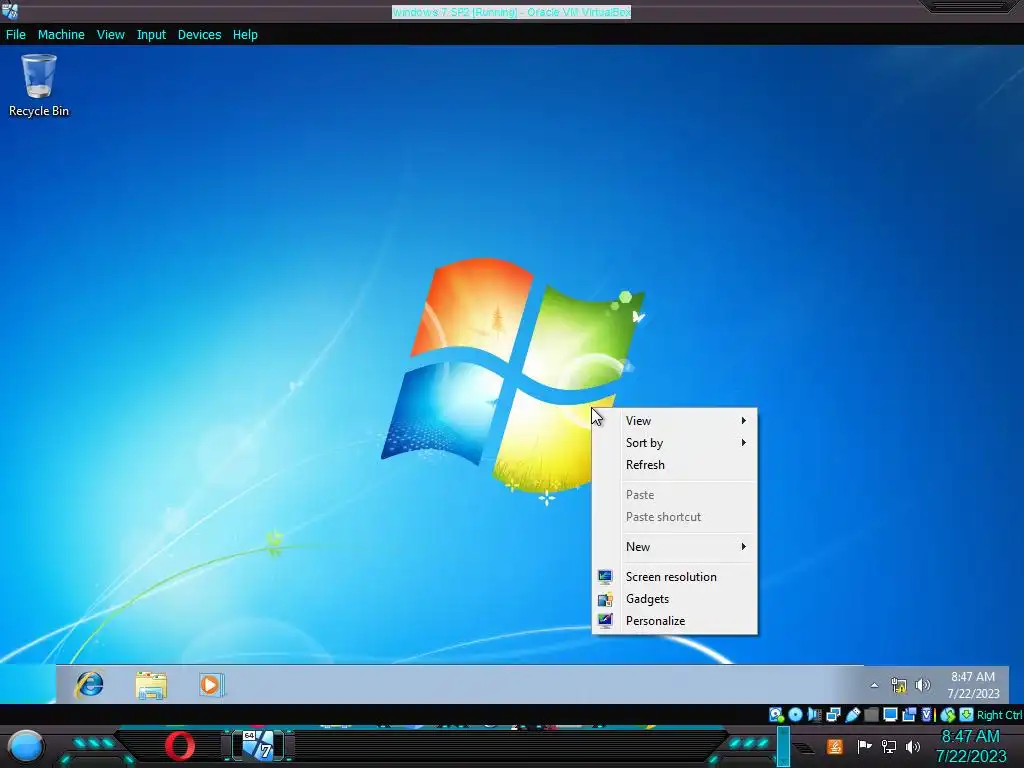Click the USB devices indicator in VirtualBox status bar
The width and height of the screenshot is (1024, 768).
pyautogui.click(x=852, y=714)
